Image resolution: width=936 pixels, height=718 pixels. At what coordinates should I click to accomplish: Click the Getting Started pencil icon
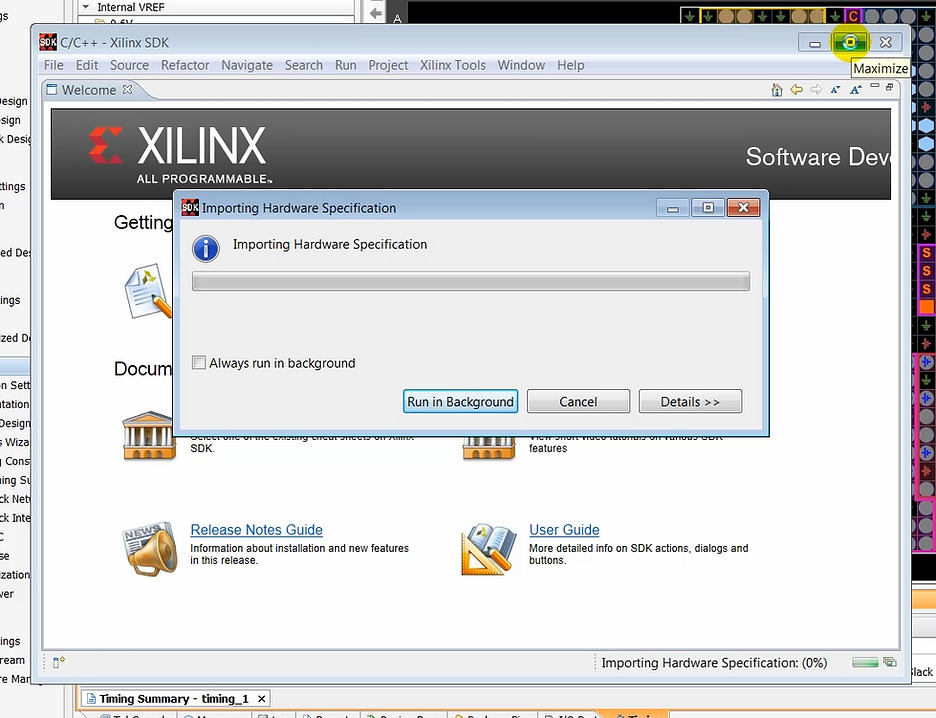tap(148, 292)
